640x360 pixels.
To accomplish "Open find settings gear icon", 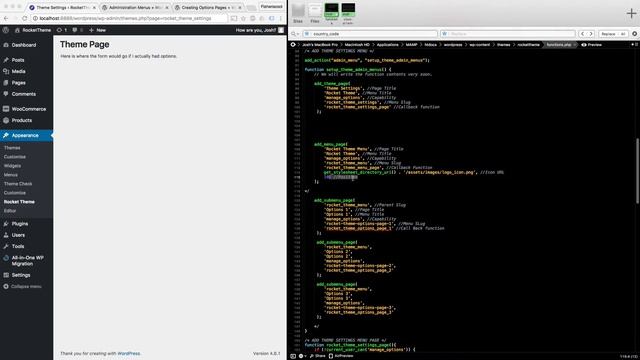I will 634,34.
